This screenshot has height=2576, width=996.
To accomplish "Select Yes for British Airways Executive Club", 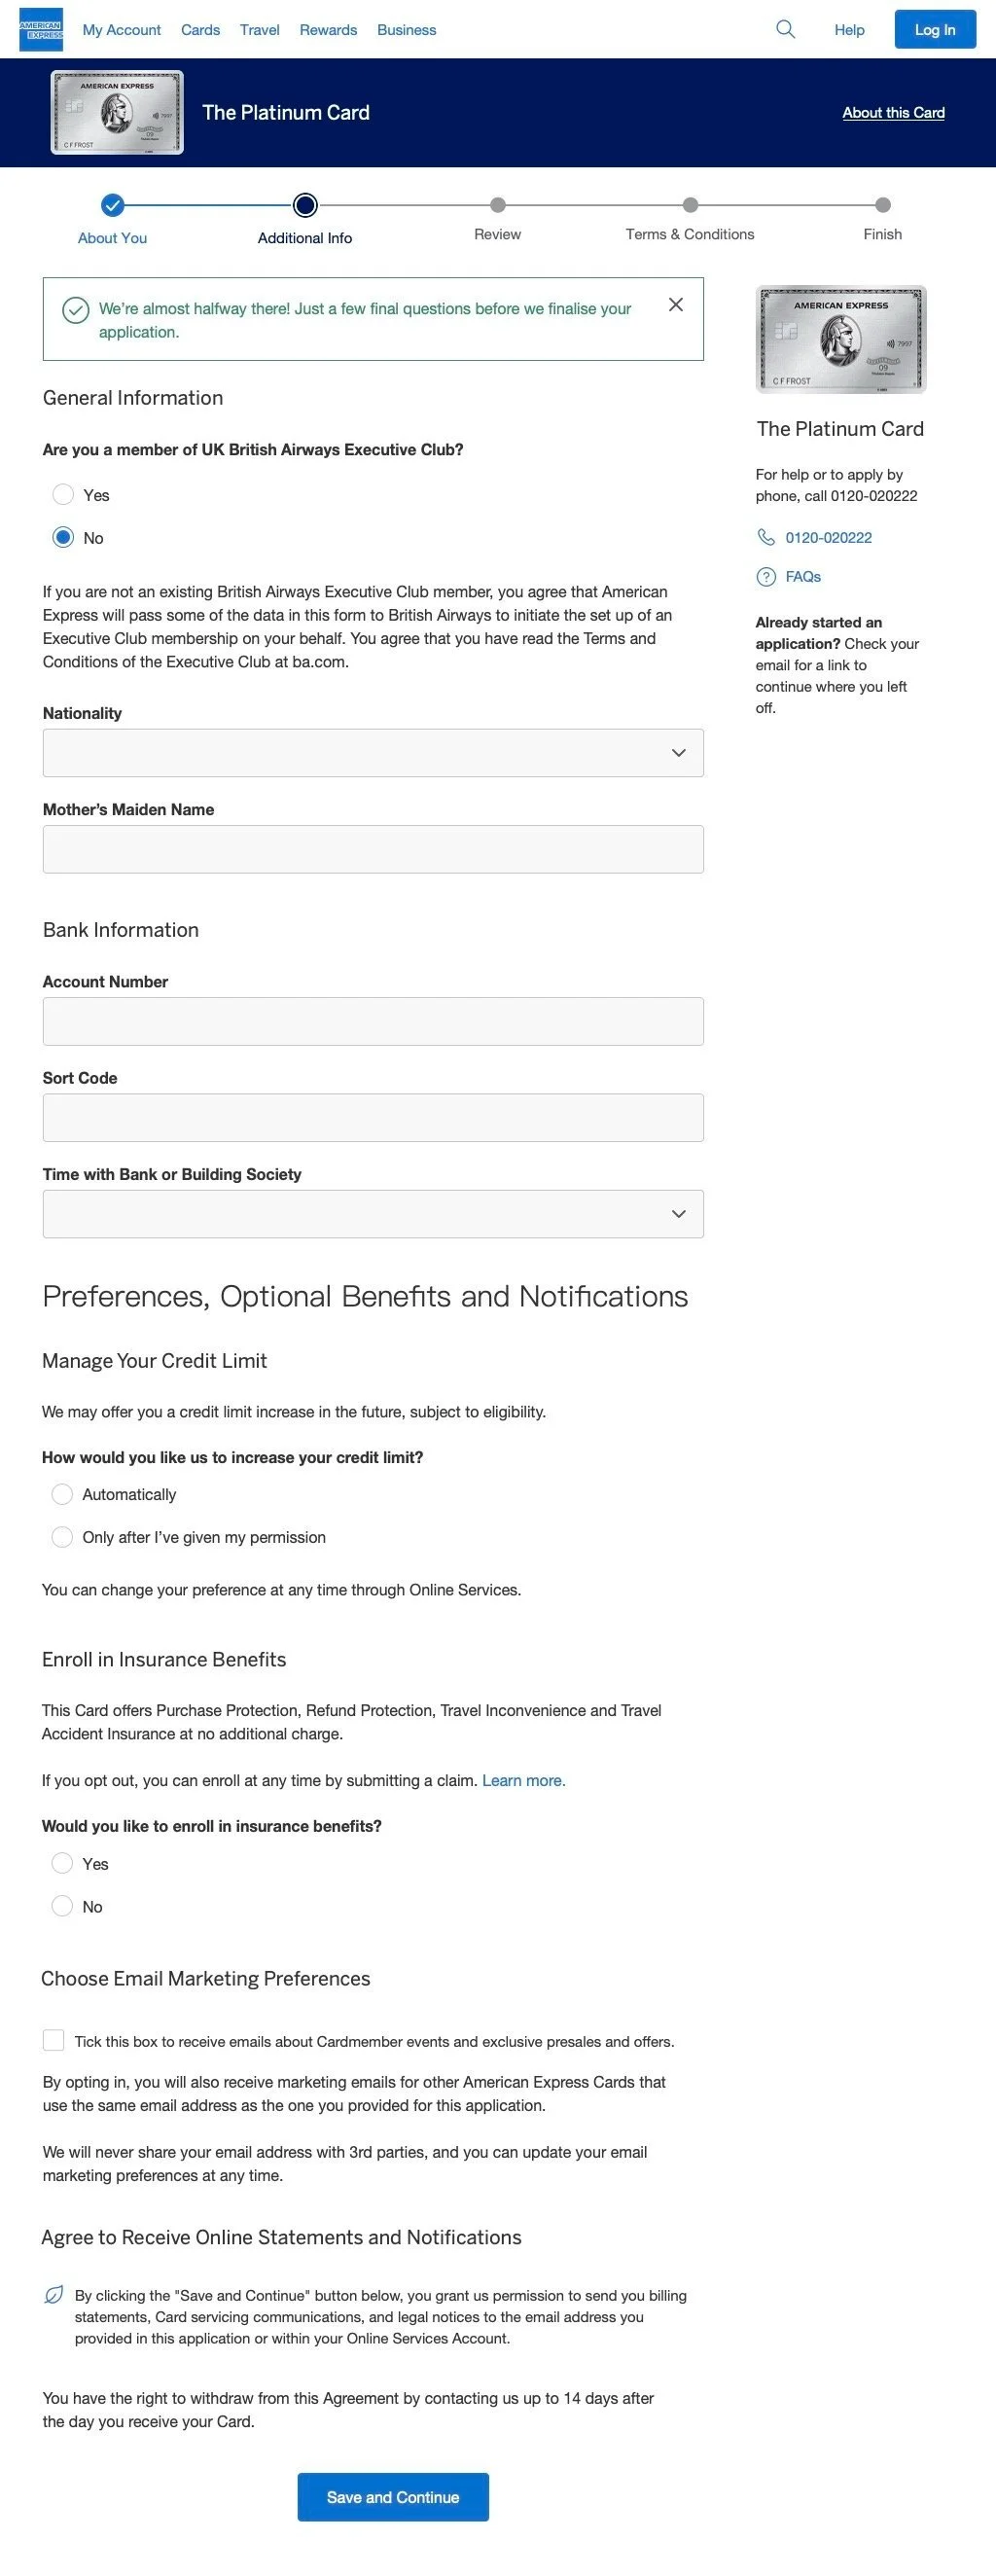I will (63, 494).
